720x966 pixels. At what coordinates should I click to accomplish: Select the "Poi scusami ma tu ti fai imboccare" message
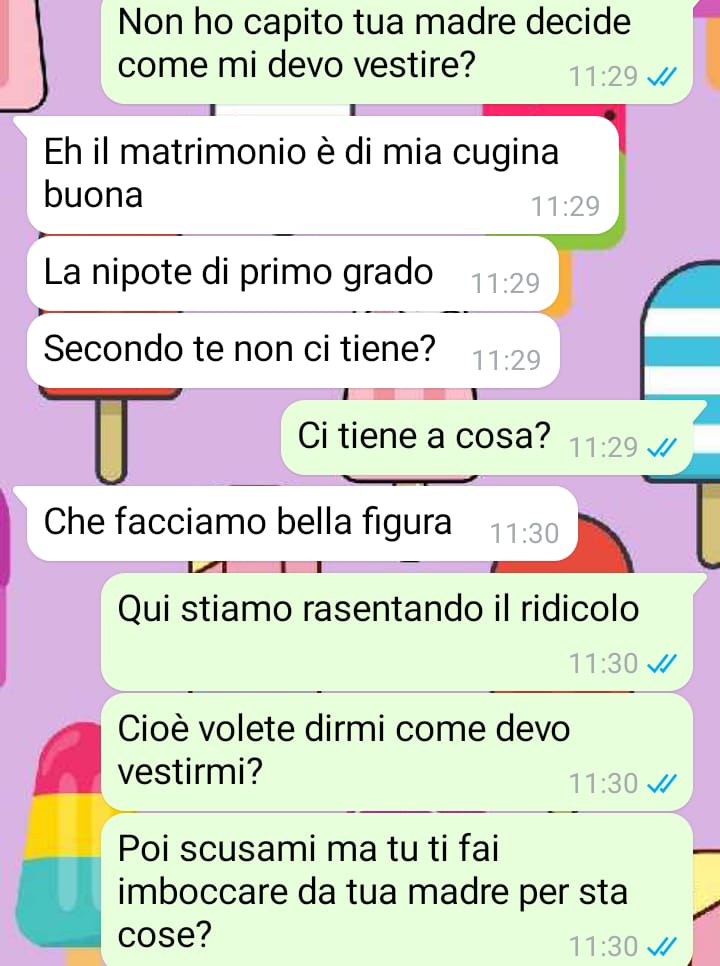(x=397, y=890)
